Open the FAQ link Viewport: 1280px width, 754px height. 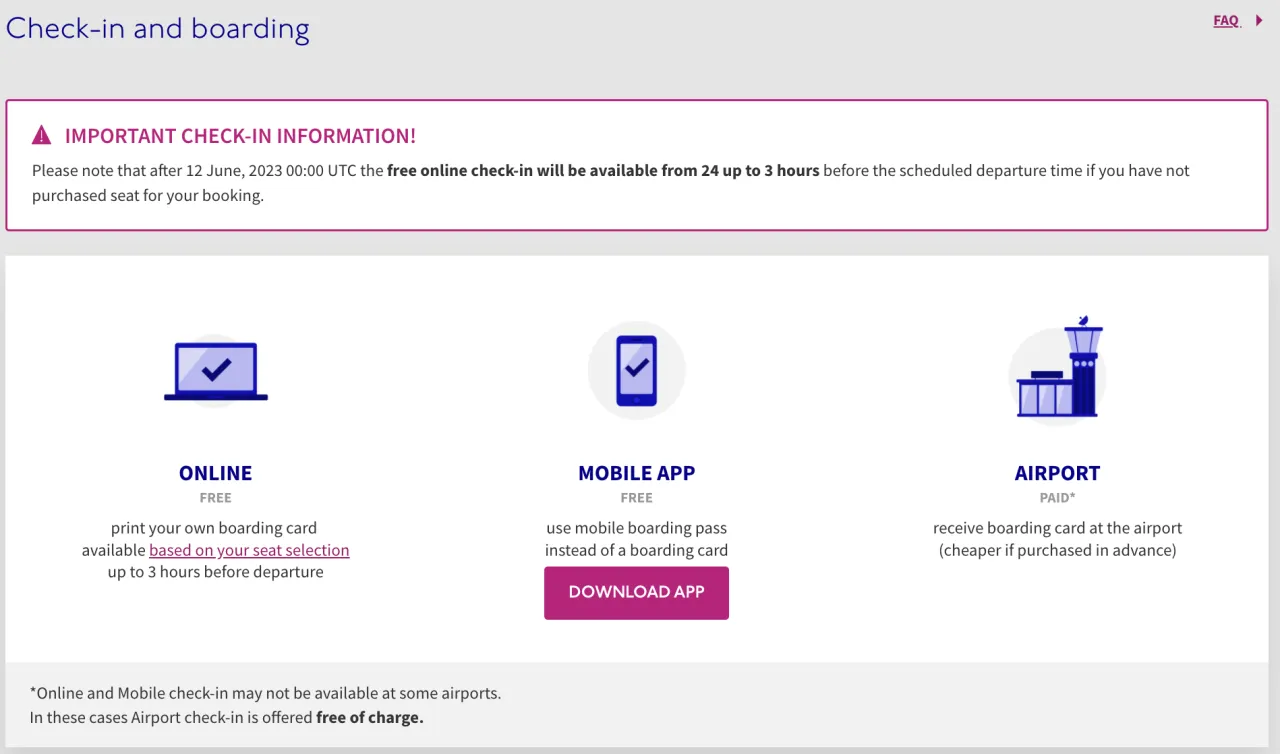(1226, 20)
